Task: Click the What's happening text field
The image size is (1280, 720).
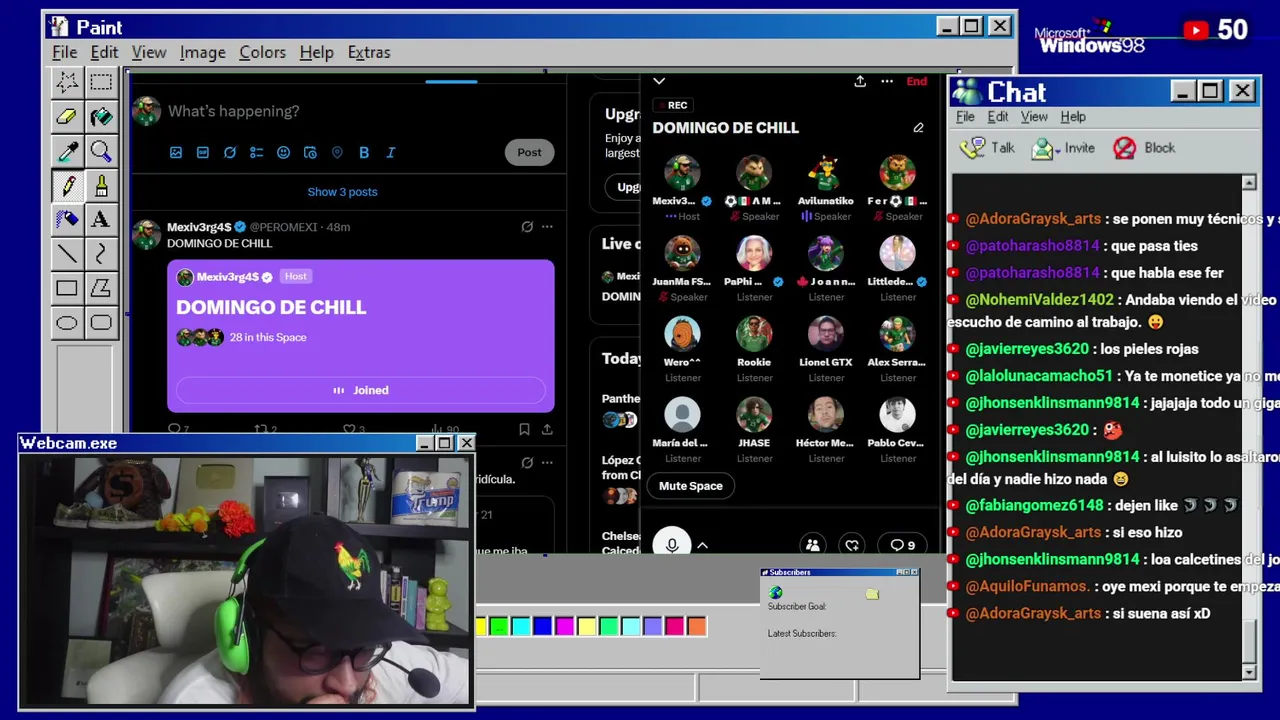Action: tap(233, 111)
